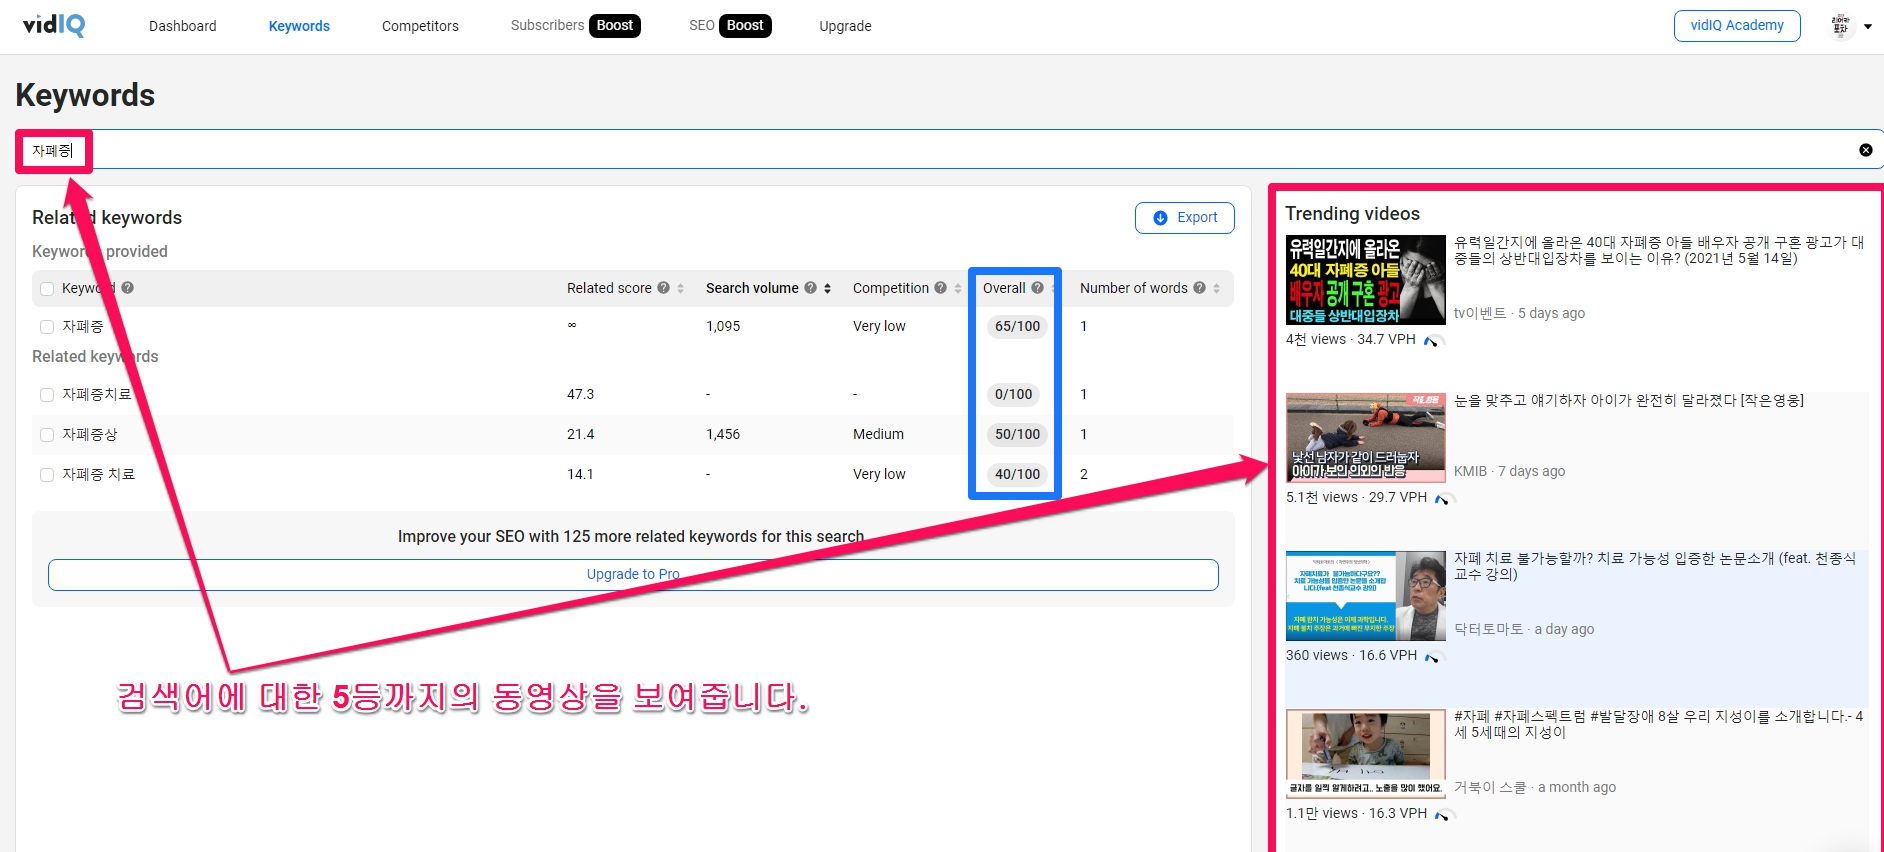Sort by Related score arrows
This screenshot has width=1884, height=852.
click(x=681, y=288)
